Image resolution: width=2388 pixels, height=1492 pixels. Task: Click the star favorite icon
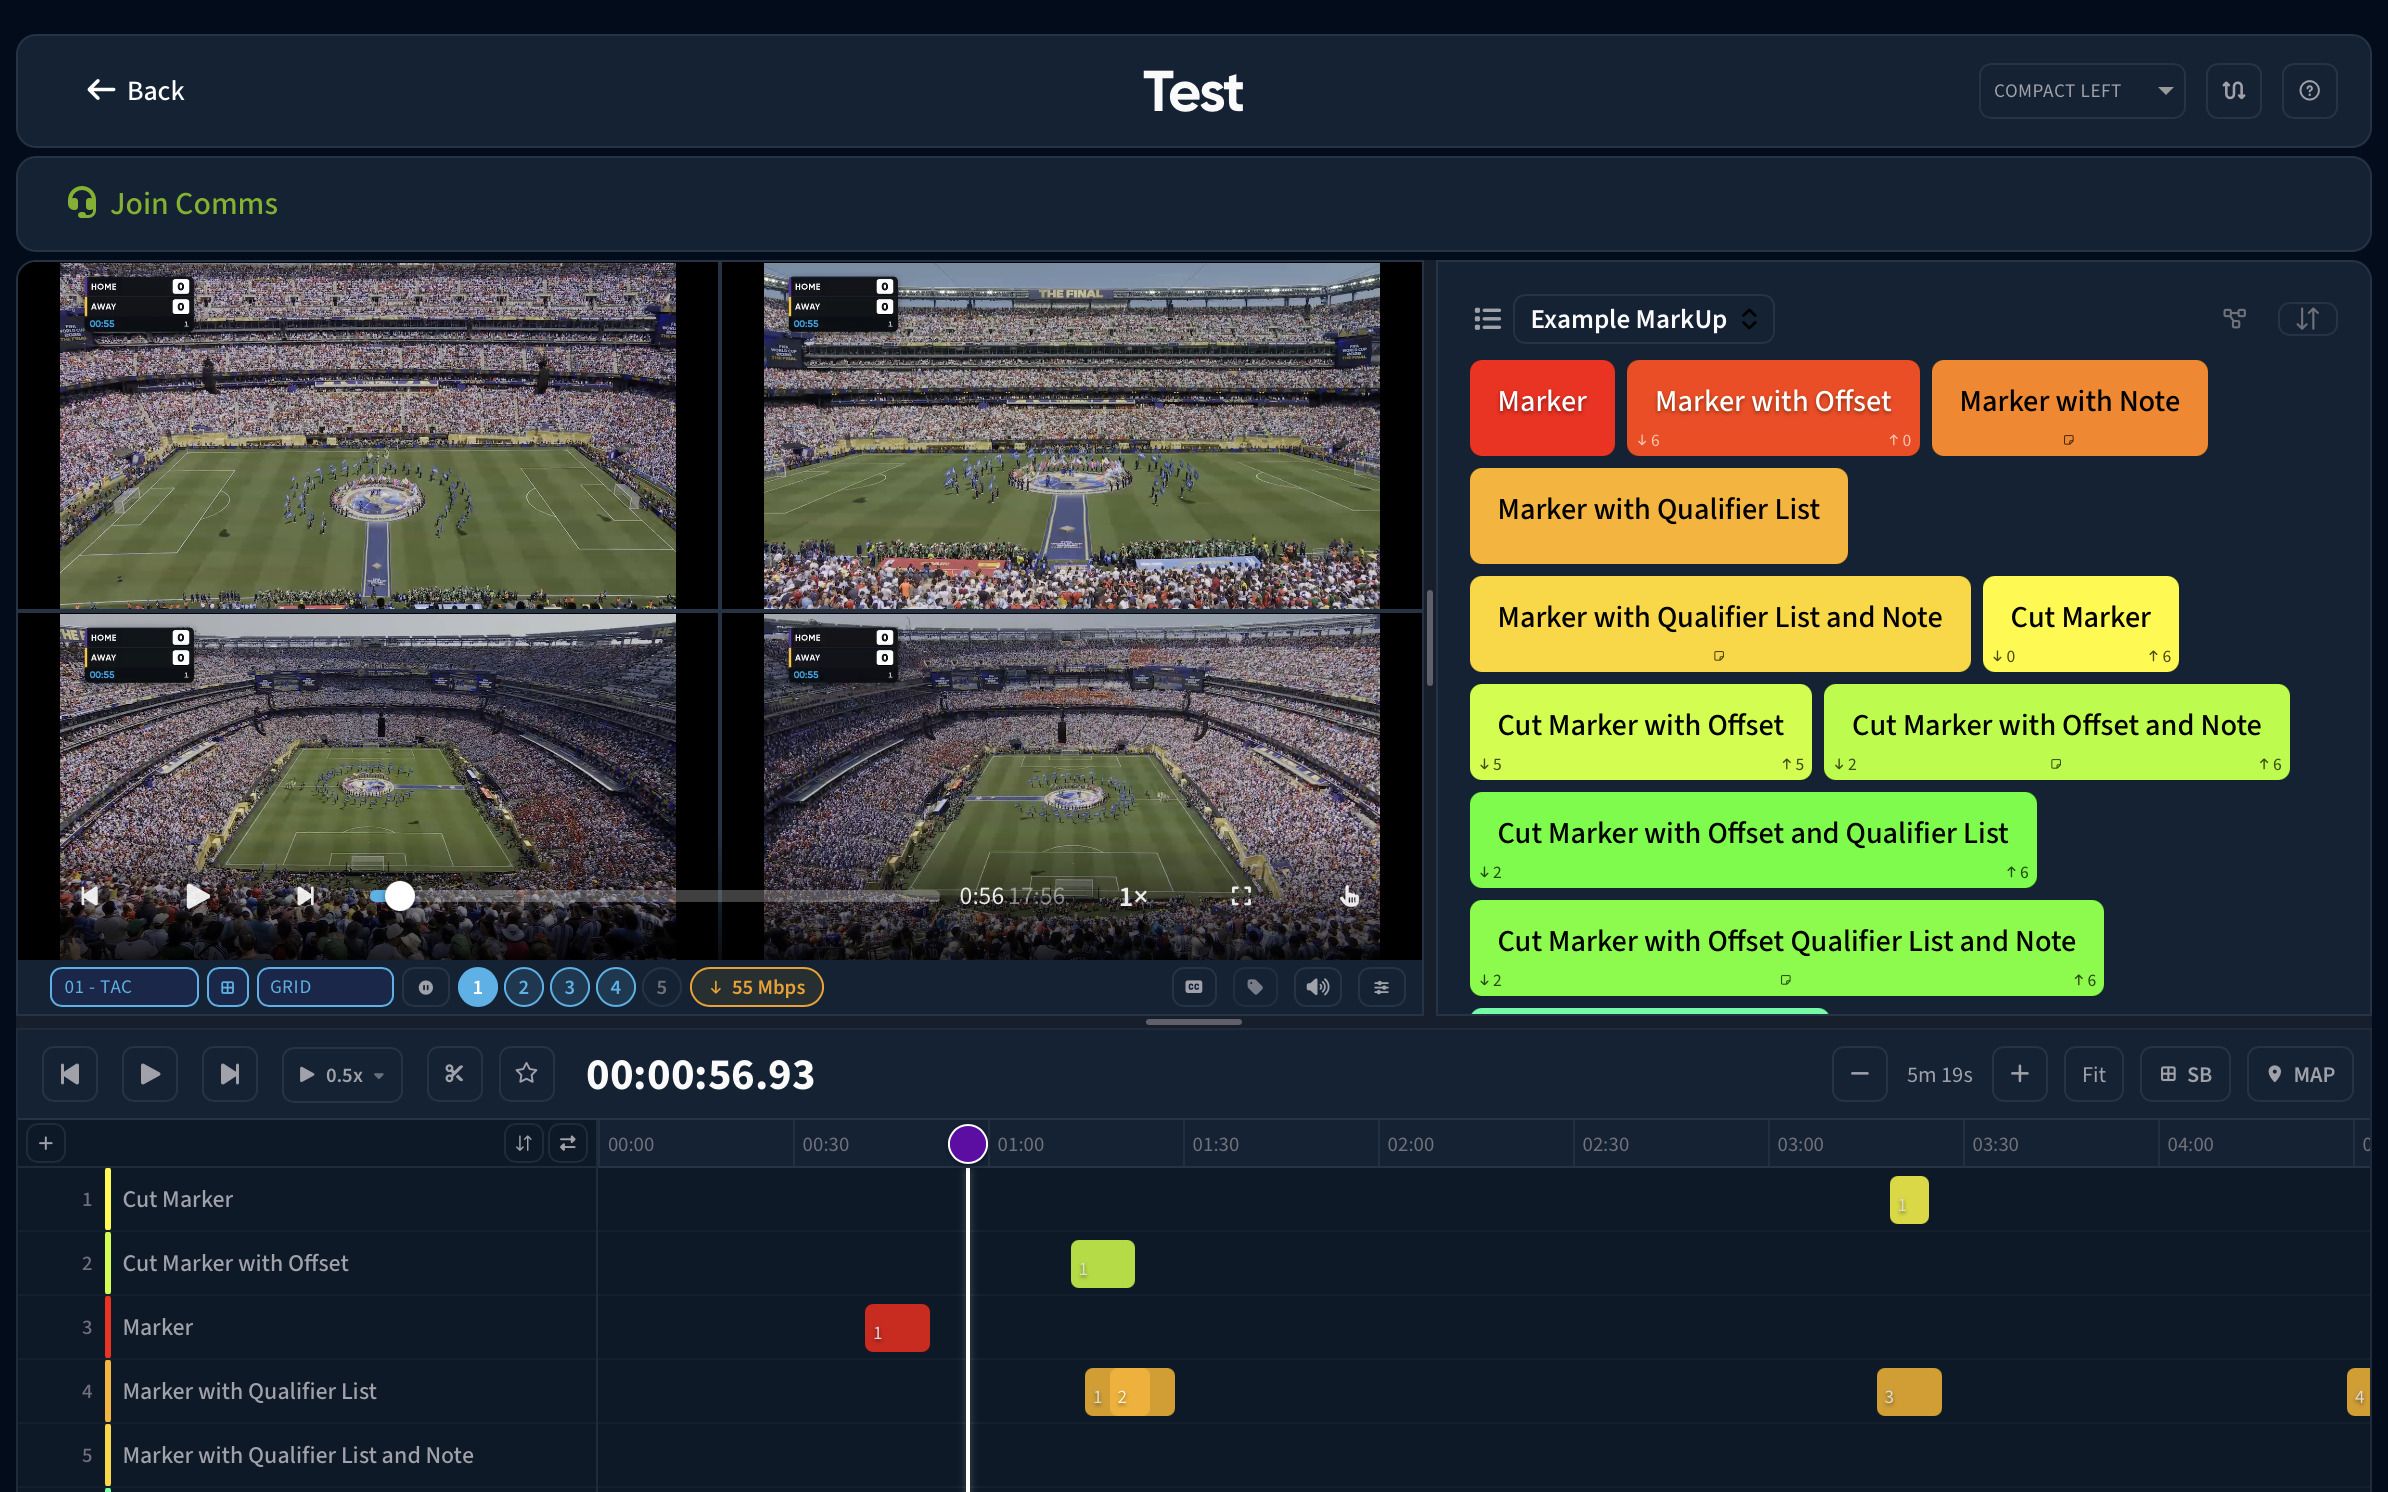pos(526,1074)
